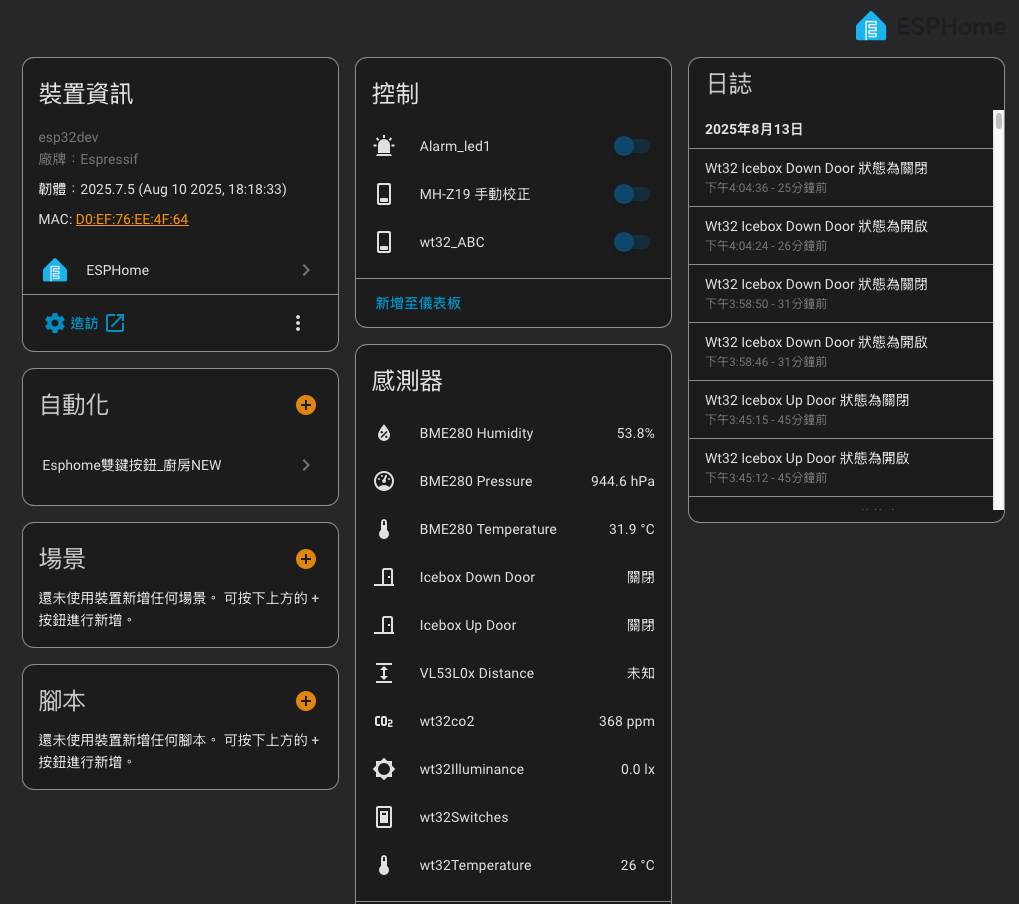The width and height of the screenshot is (1019, 904).
Task: Add a new automation with plus icon
Action: pos(306,405)
